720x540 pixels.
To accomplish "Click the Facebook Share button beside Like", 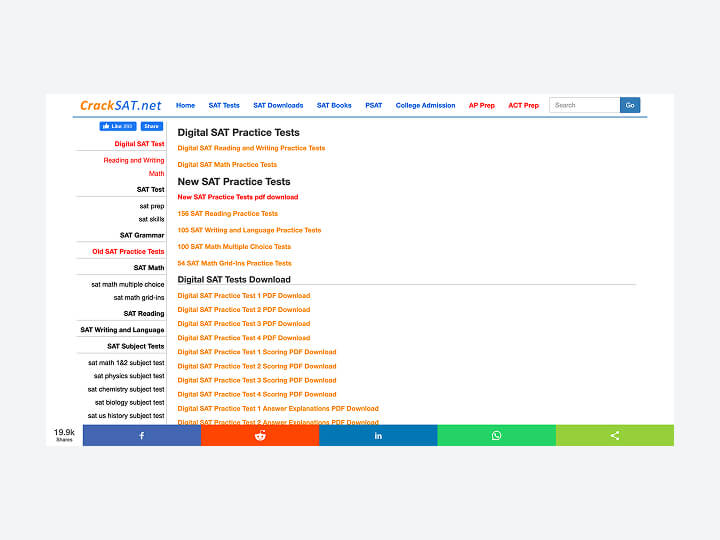I will coord(152,126).
